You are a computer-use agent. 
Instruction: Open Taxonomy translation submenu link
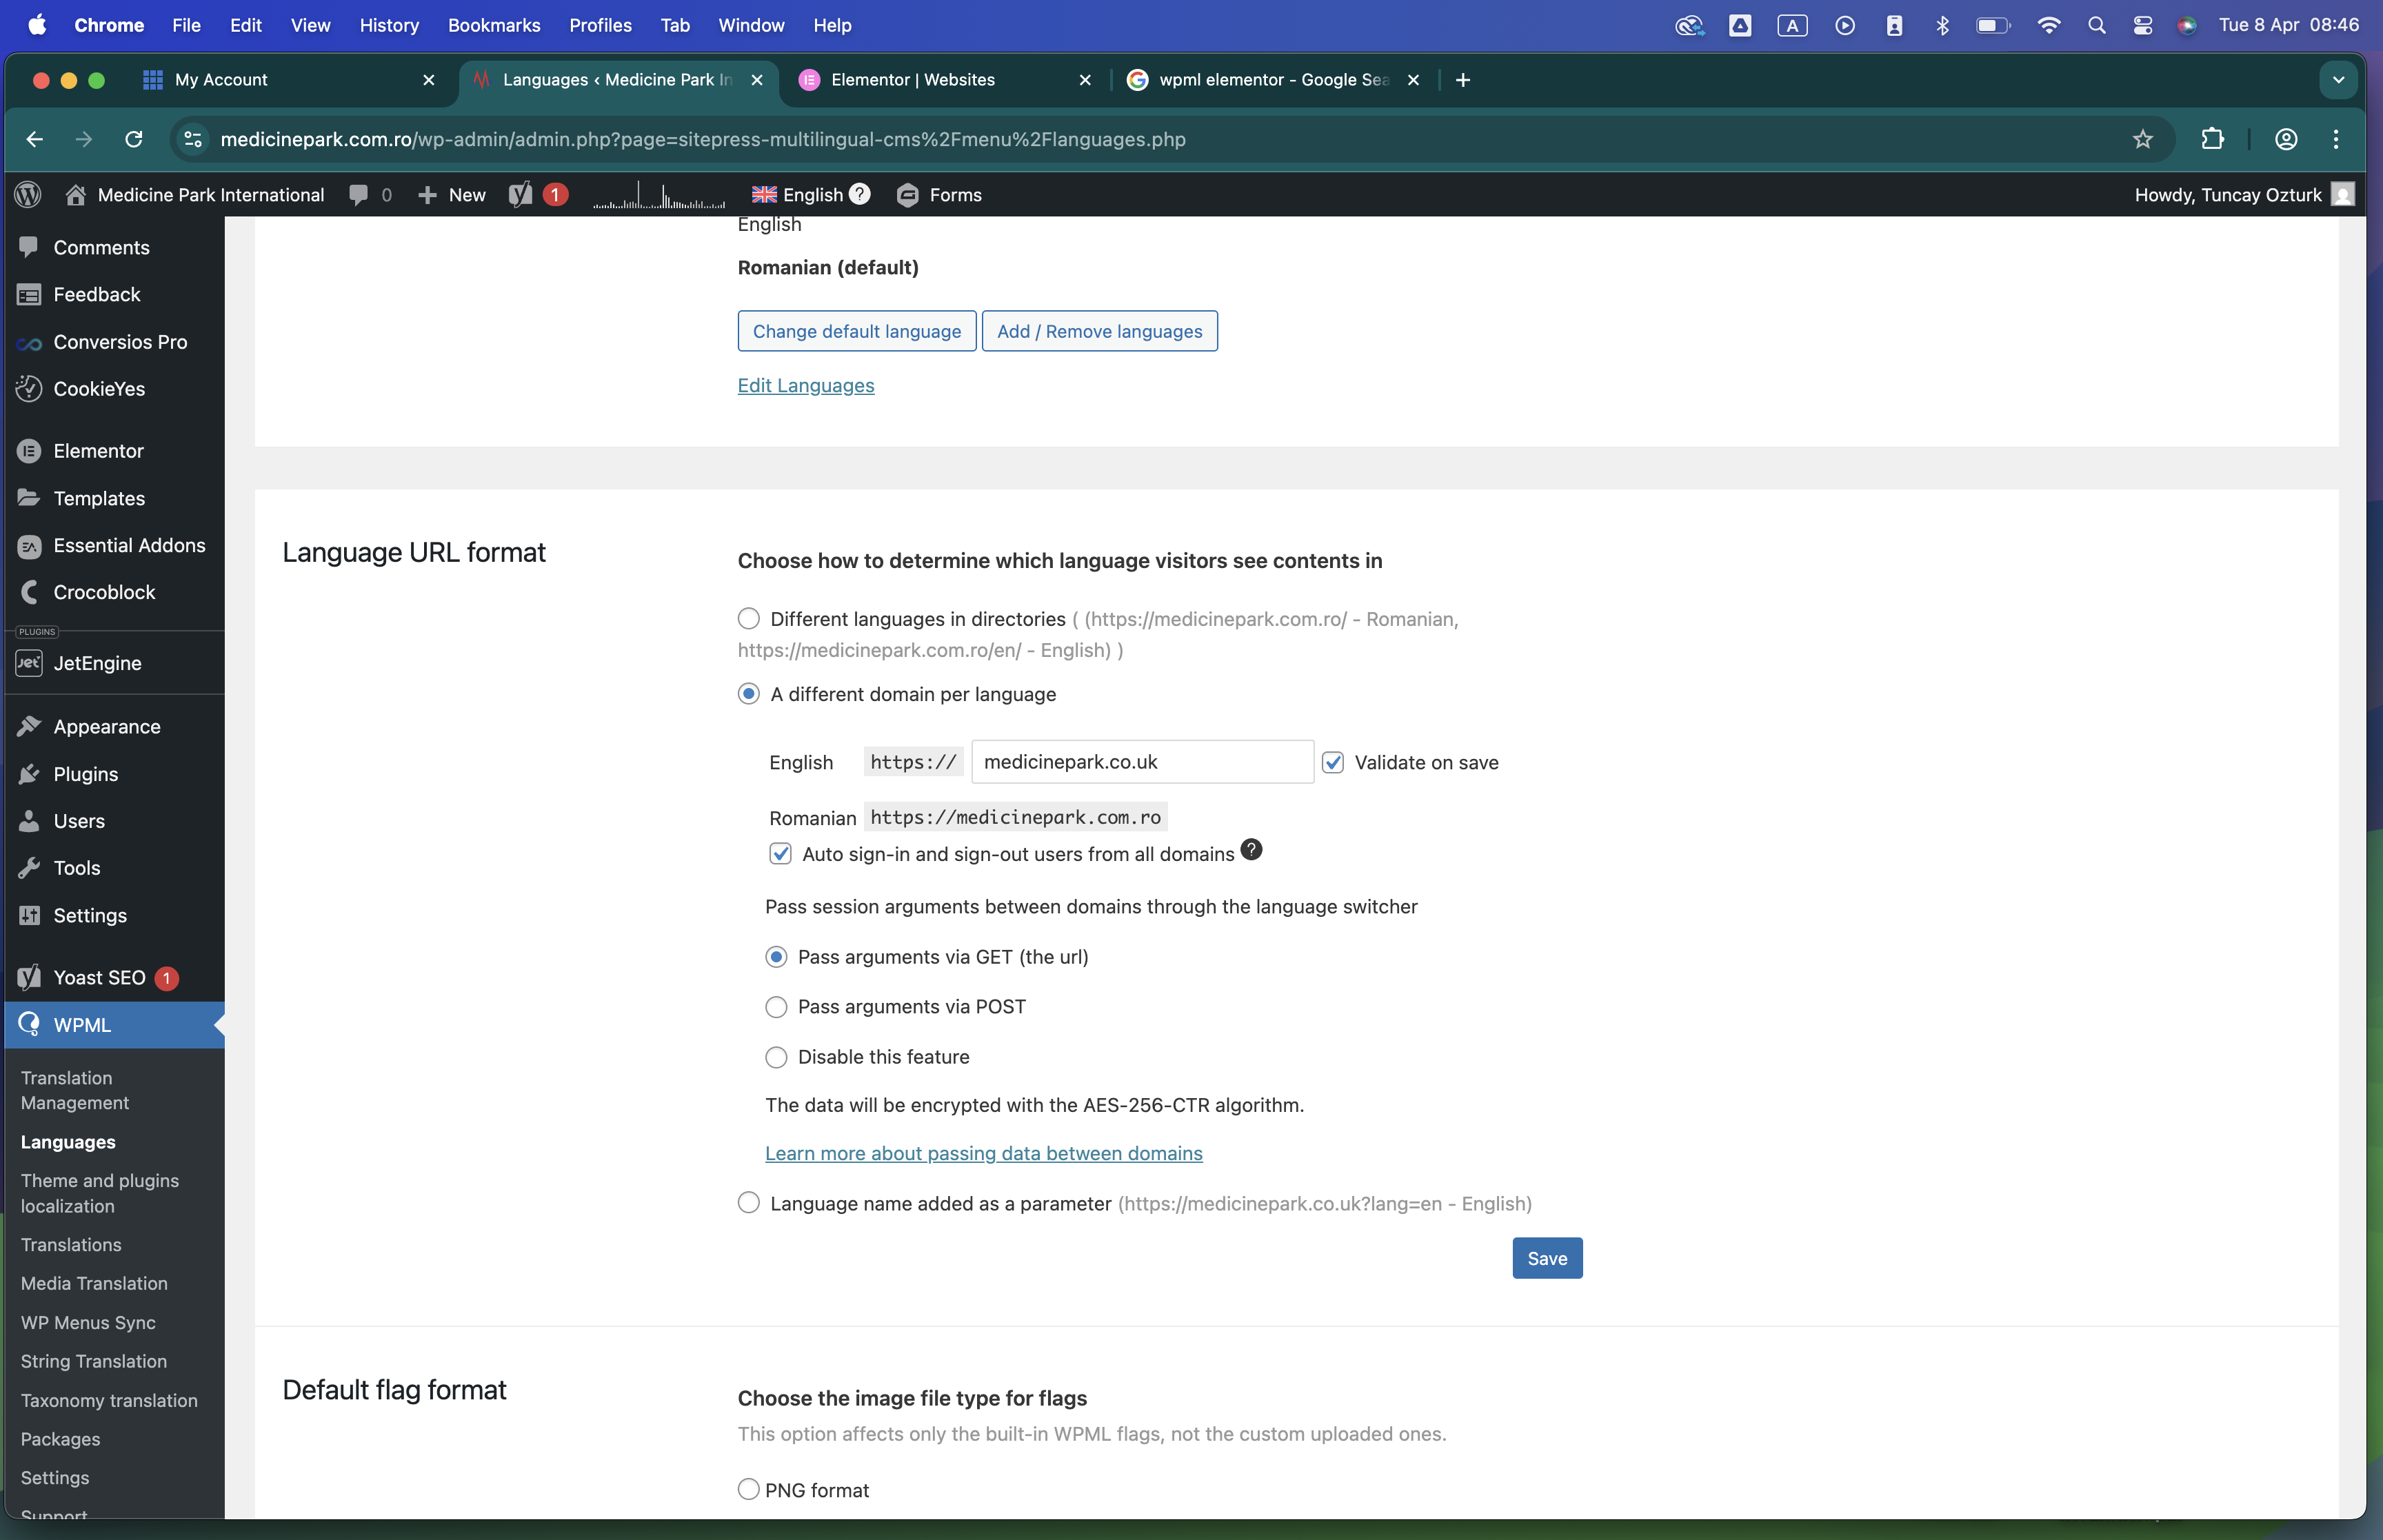[109, 1400]
